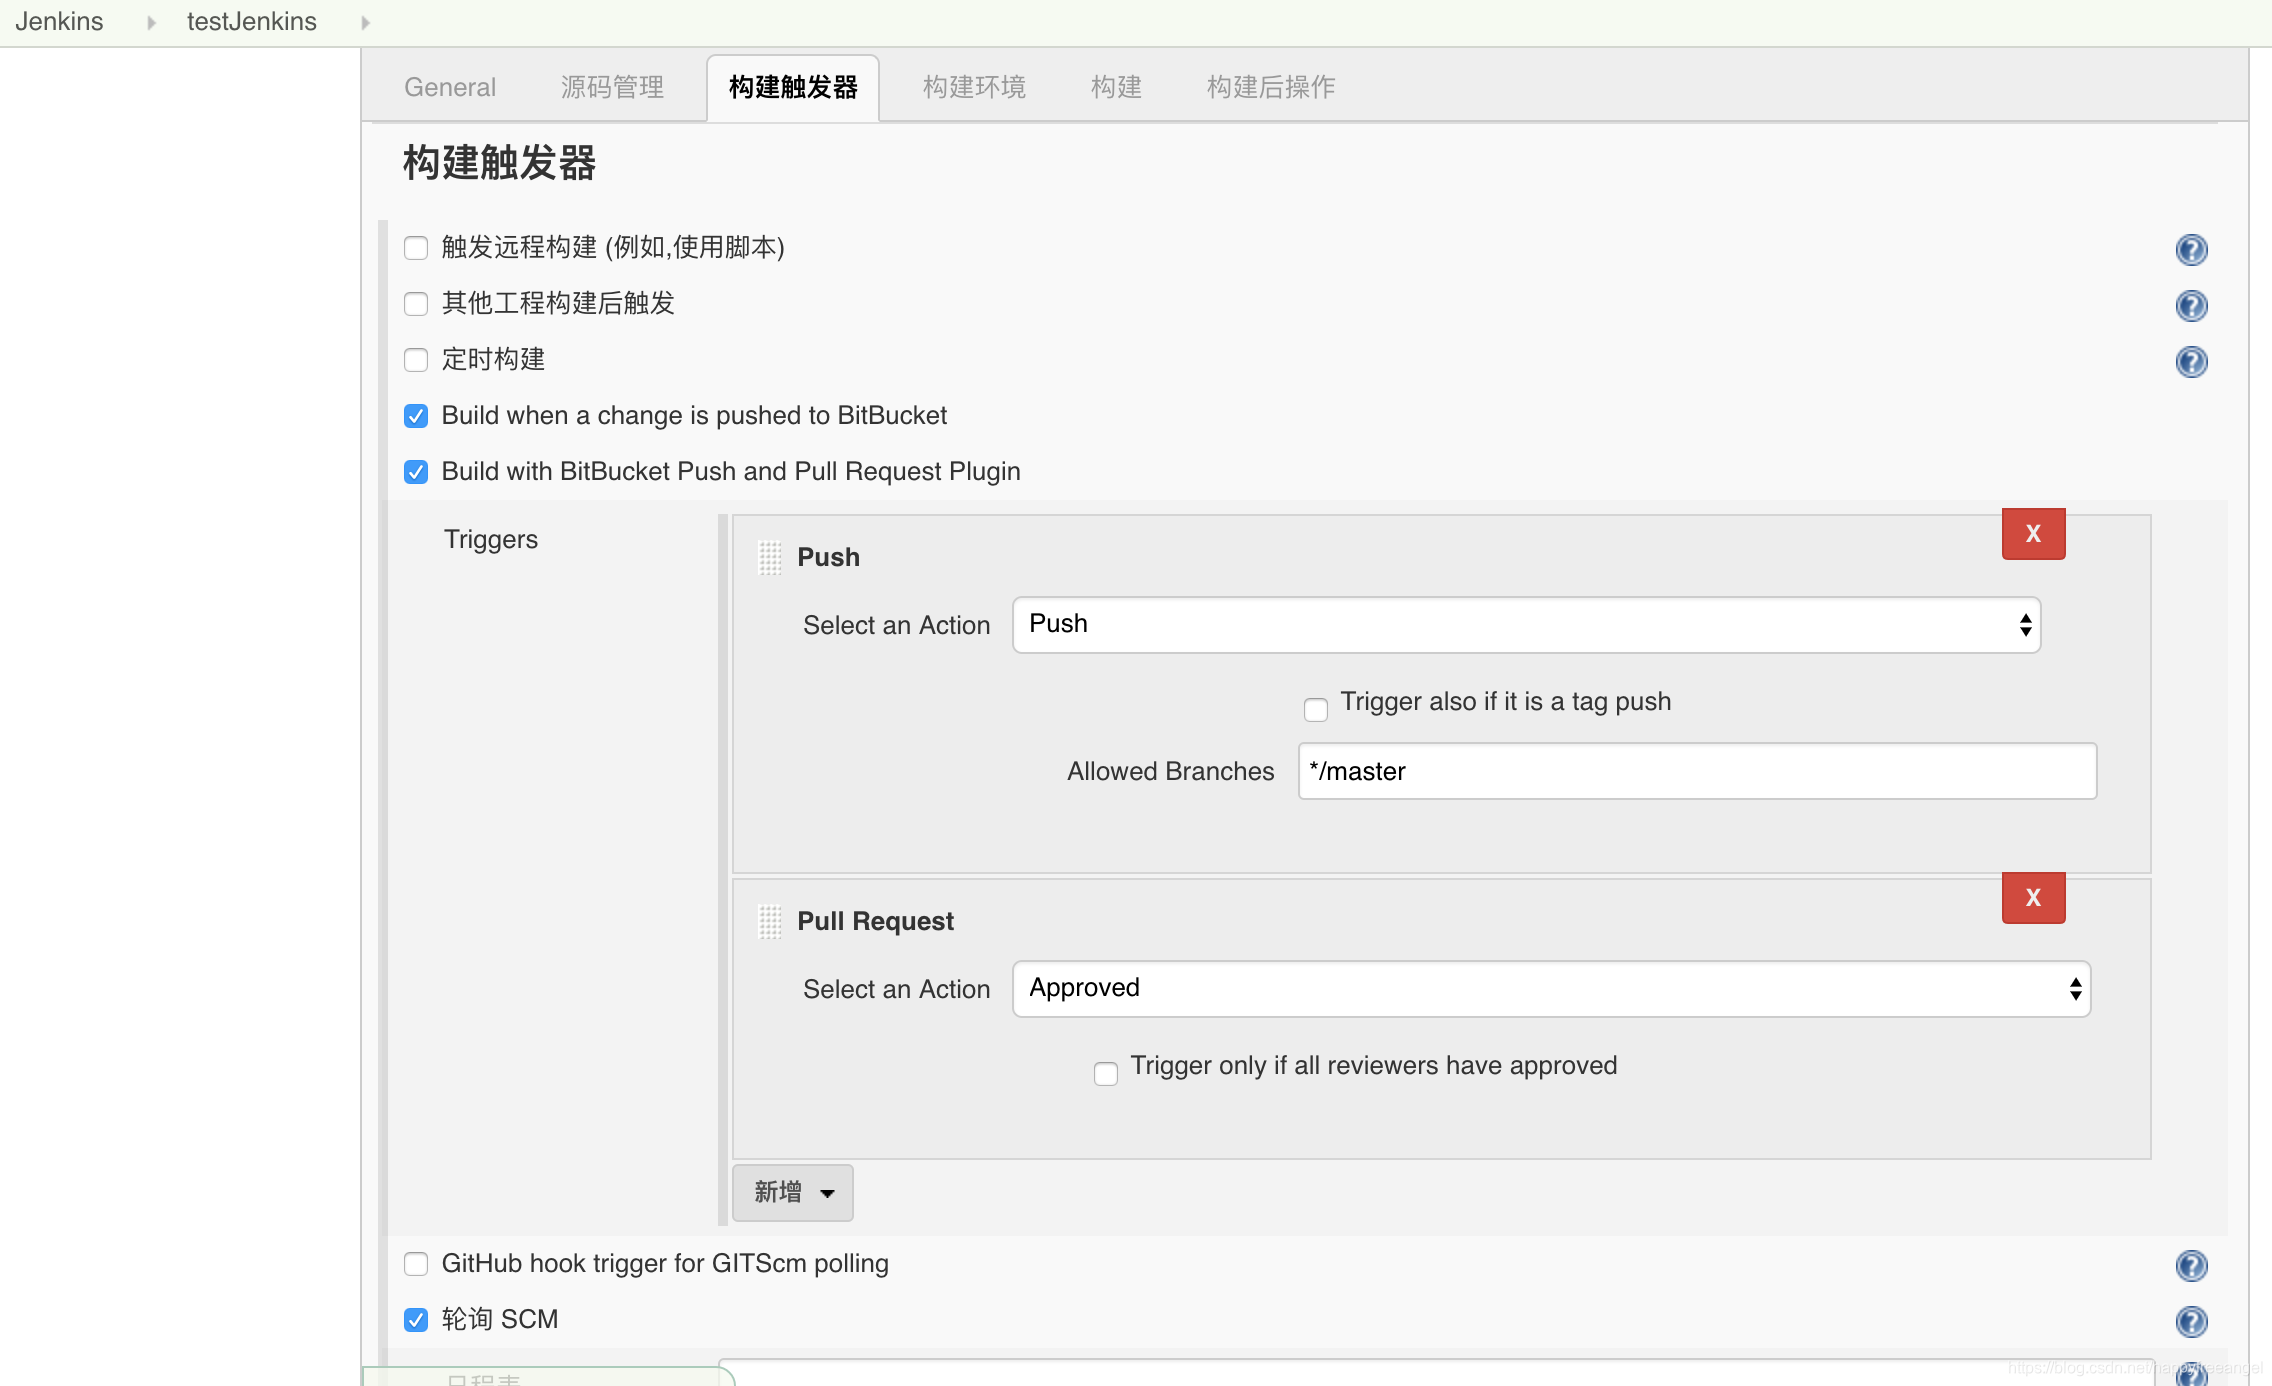Check Trigger also if tag push

click(1316, 709)
